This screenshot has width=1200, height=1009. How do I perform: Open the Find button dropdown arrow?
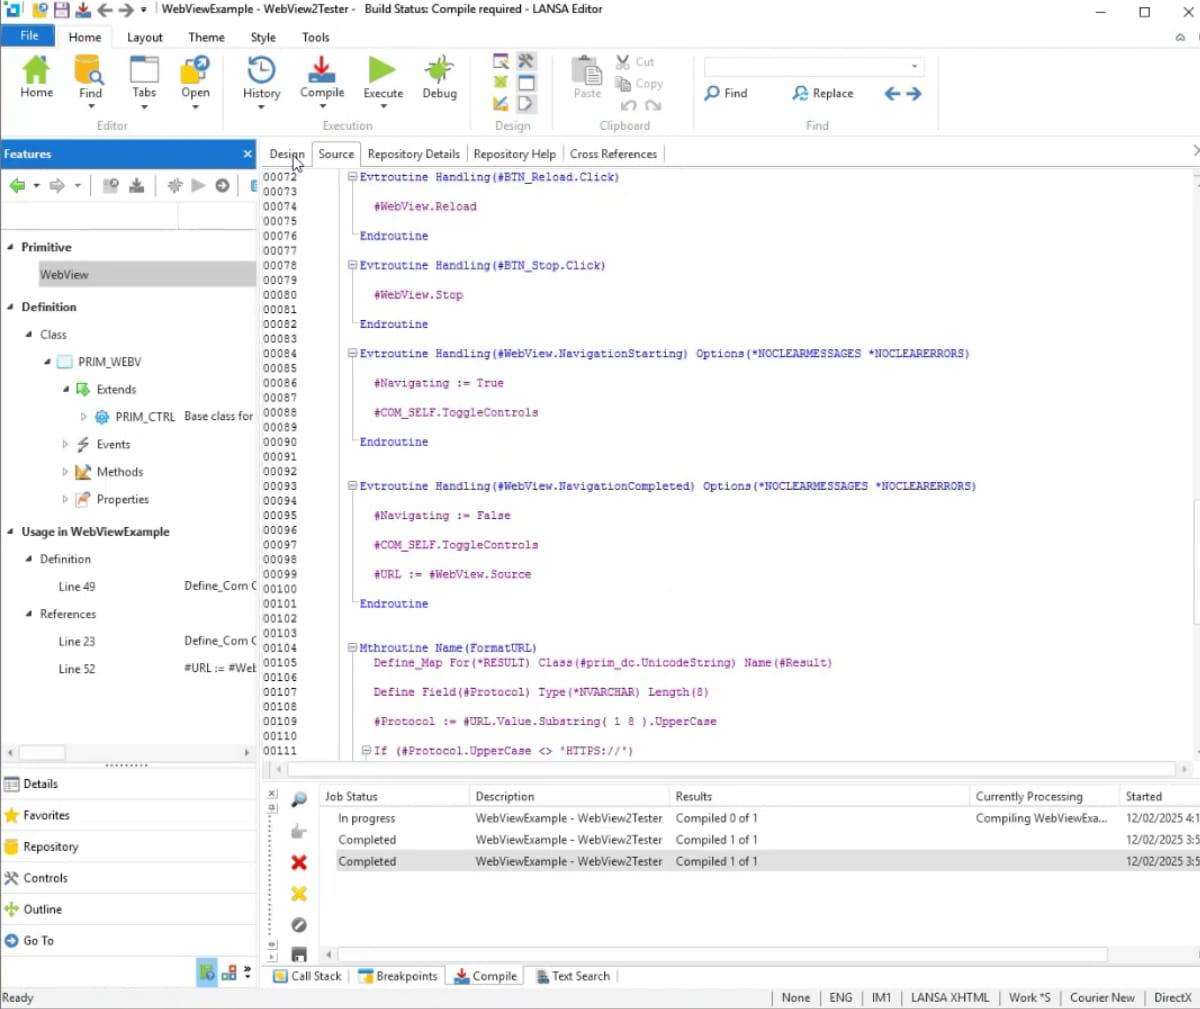(90, 107)
